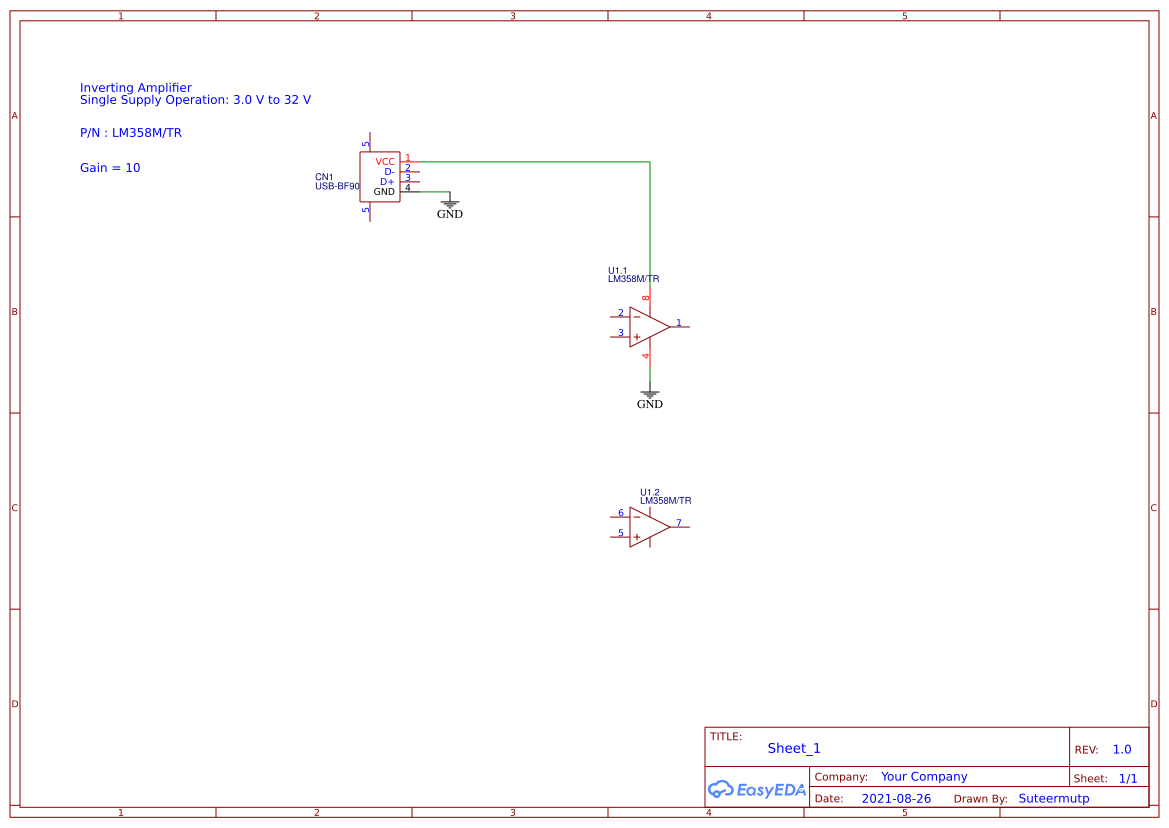Screen dimensions: 1169x828
Task: Click column marker 3 on top frame border
Action: 511,16
